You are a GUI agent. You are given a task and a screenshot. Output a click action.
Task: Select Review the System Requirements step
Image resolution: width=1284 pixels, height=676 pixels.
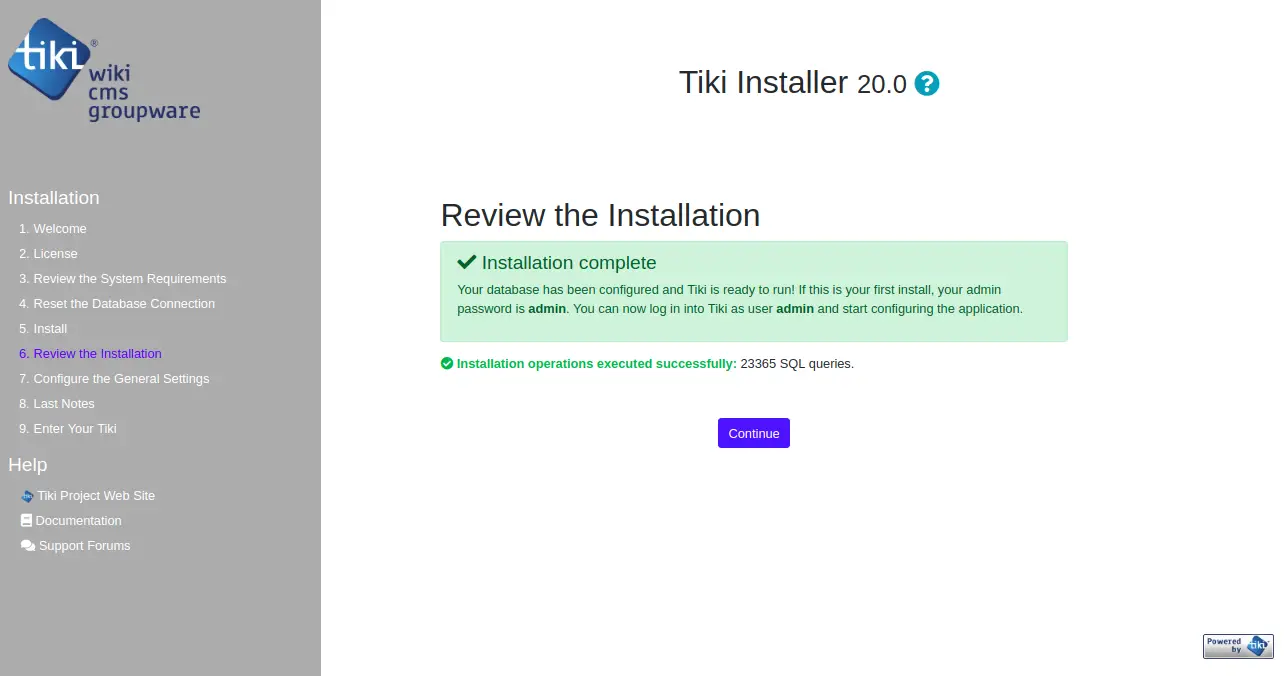(x=123, y=279)
